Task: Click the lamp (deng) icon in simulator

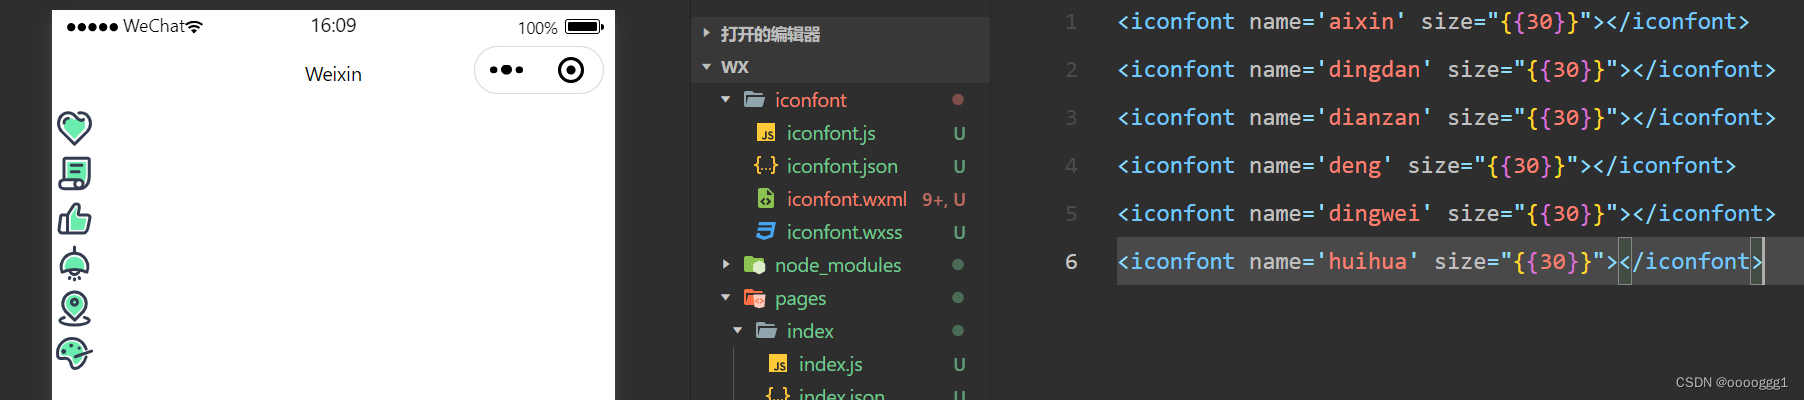Action: coord(74,263)
